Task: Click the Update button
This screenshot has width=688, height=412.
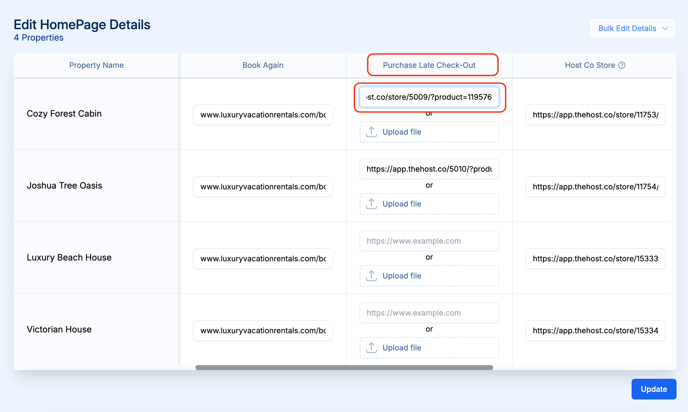Action: tap(654, 389)
